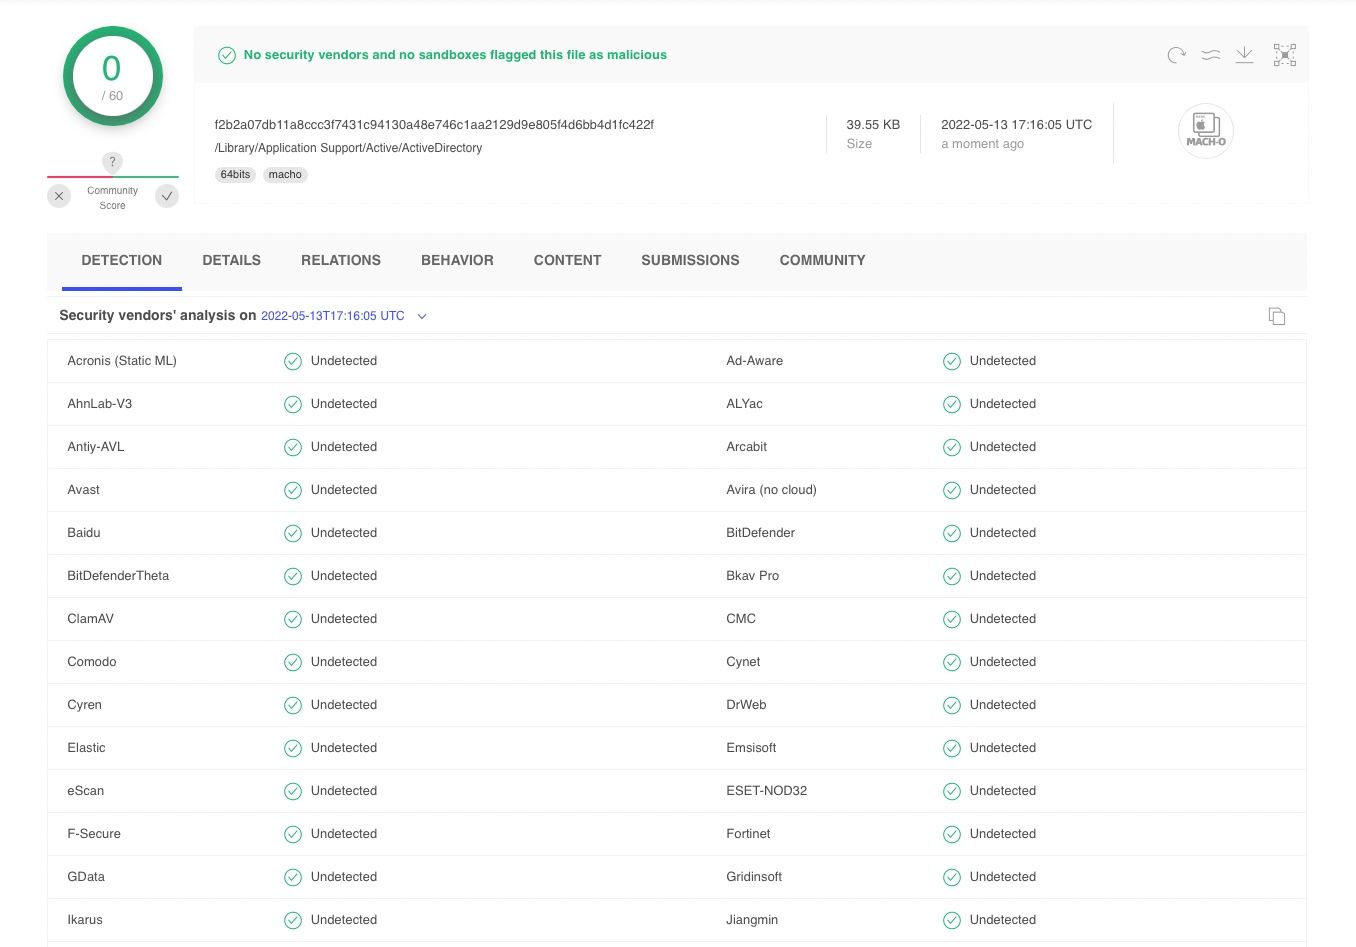Click the file SHA-256 hash text
The height and width of the screenshot is (947, 1356).
click(x=434, y=125)
